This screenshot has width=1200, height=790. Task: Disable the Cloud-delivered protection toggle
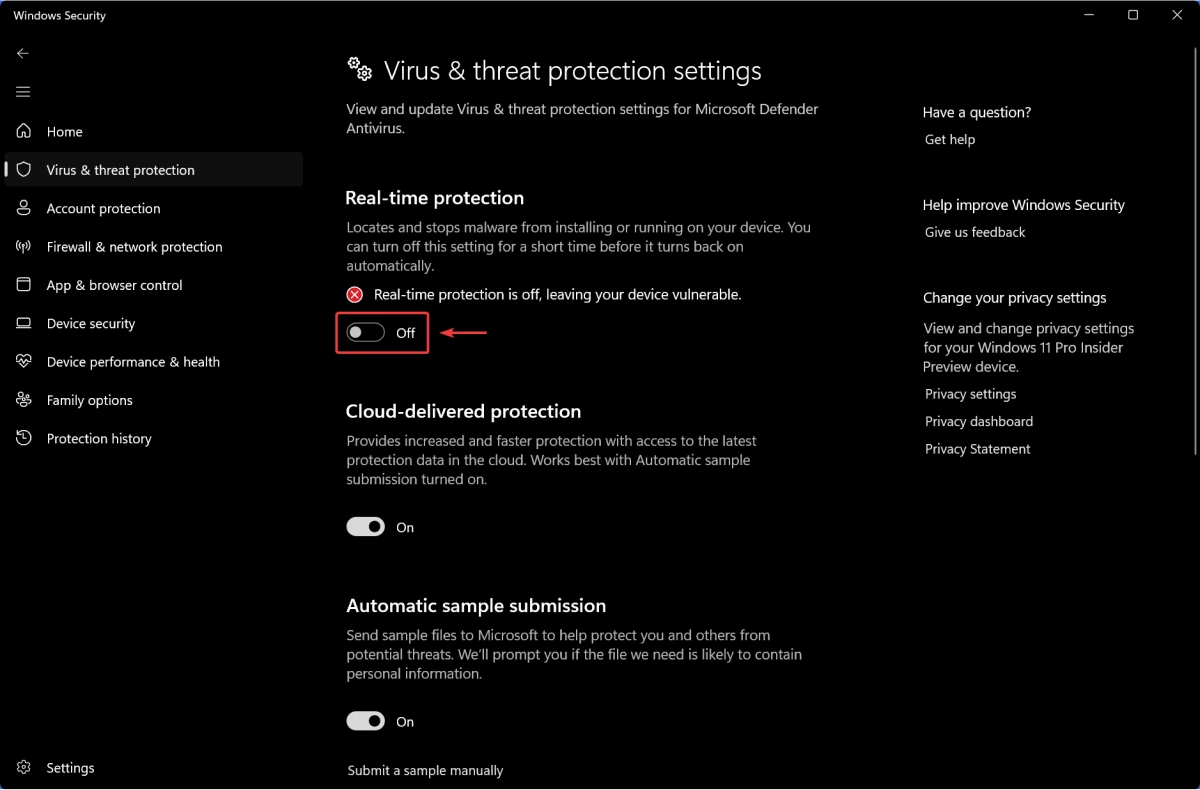(x=365, y=527)
